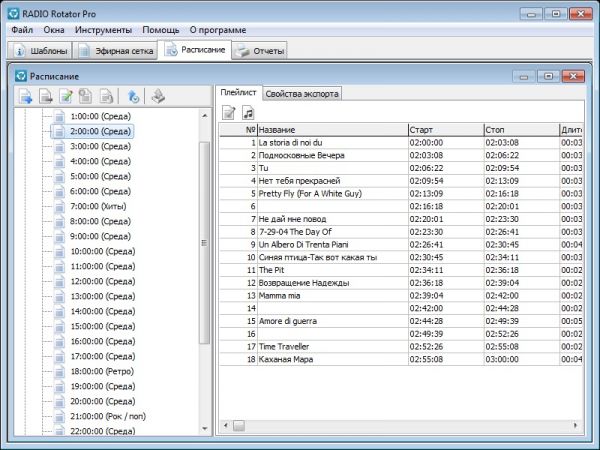Click the edit schedule icon with green pencil

(x=66, y=97)
